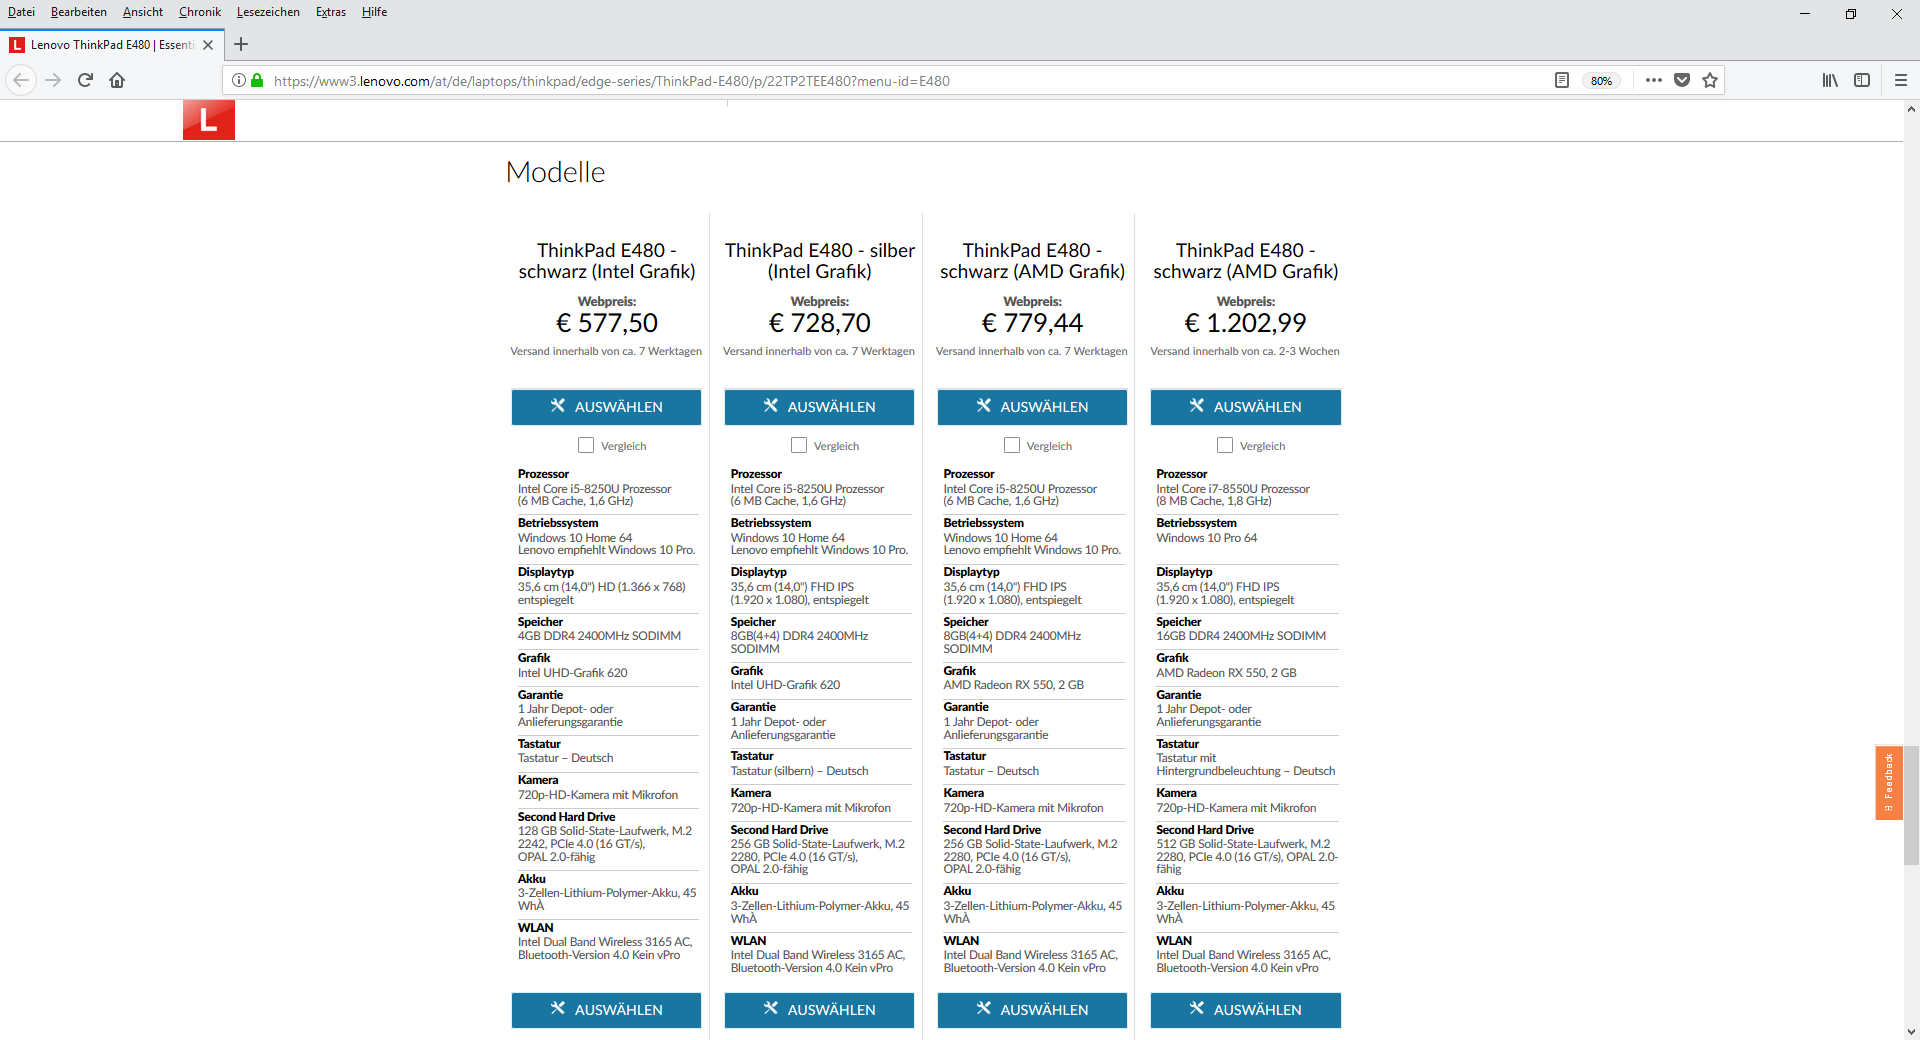Click the browser Back arrow button
Viewport: 1920px width, 1040px height.
point(21,80)
